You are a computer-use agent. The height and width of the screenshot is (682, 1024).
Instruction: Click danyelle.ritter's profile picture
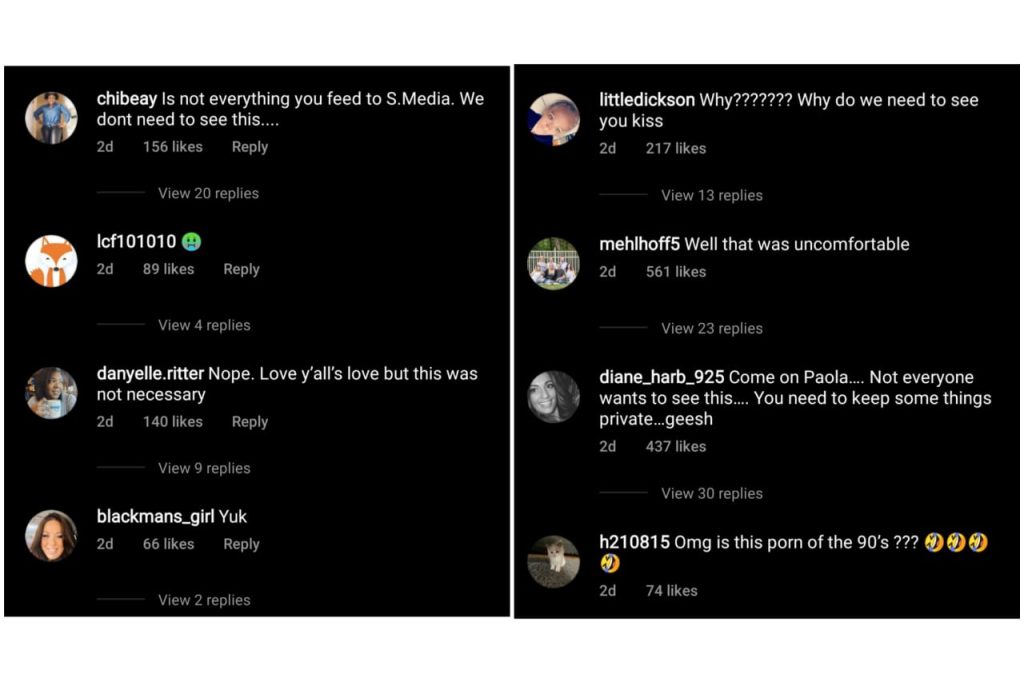51,392
